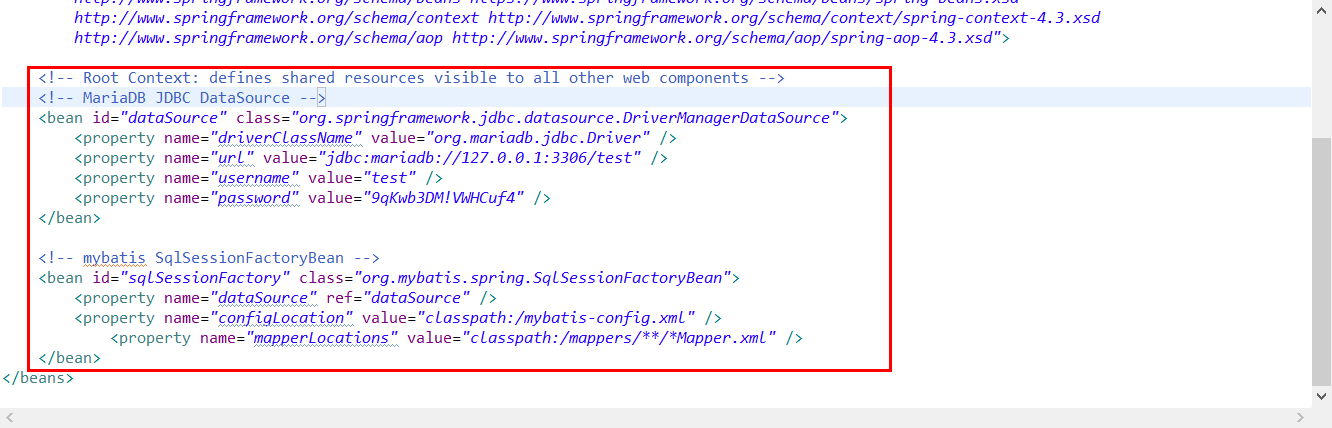Click the property name "password"
This screenshot has width=1332, height=428.
254,198
